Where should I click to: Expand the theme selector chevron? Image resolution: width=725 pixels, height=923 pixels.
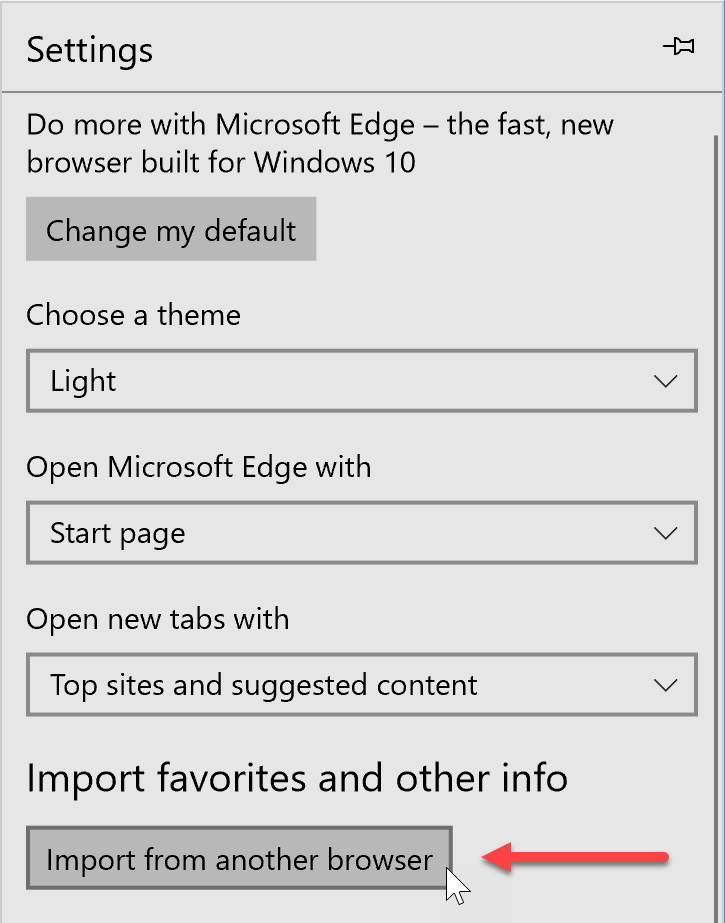666,381
